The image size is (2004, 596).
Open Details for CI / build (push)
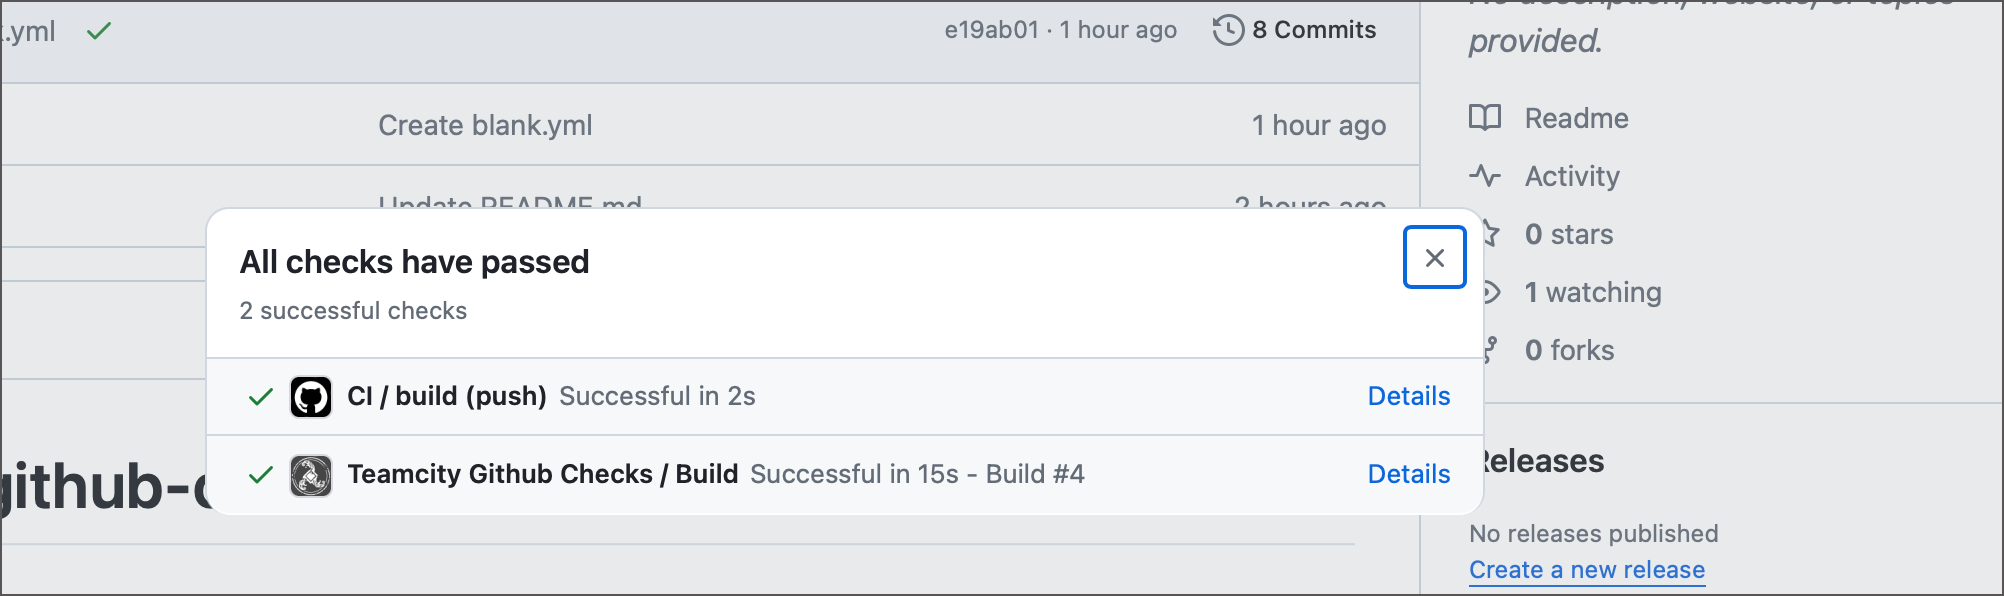tap(1408, 396)
